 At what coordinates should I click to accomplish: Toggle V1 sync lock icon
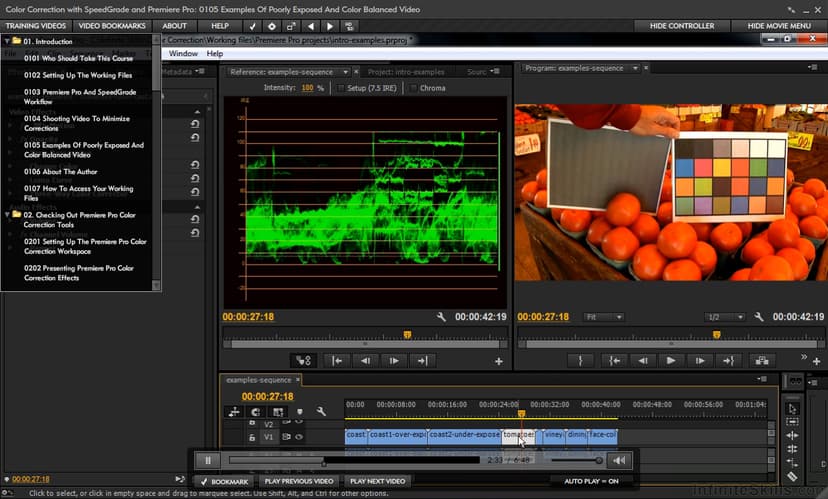pyautogui.click(x=286, y=437)
